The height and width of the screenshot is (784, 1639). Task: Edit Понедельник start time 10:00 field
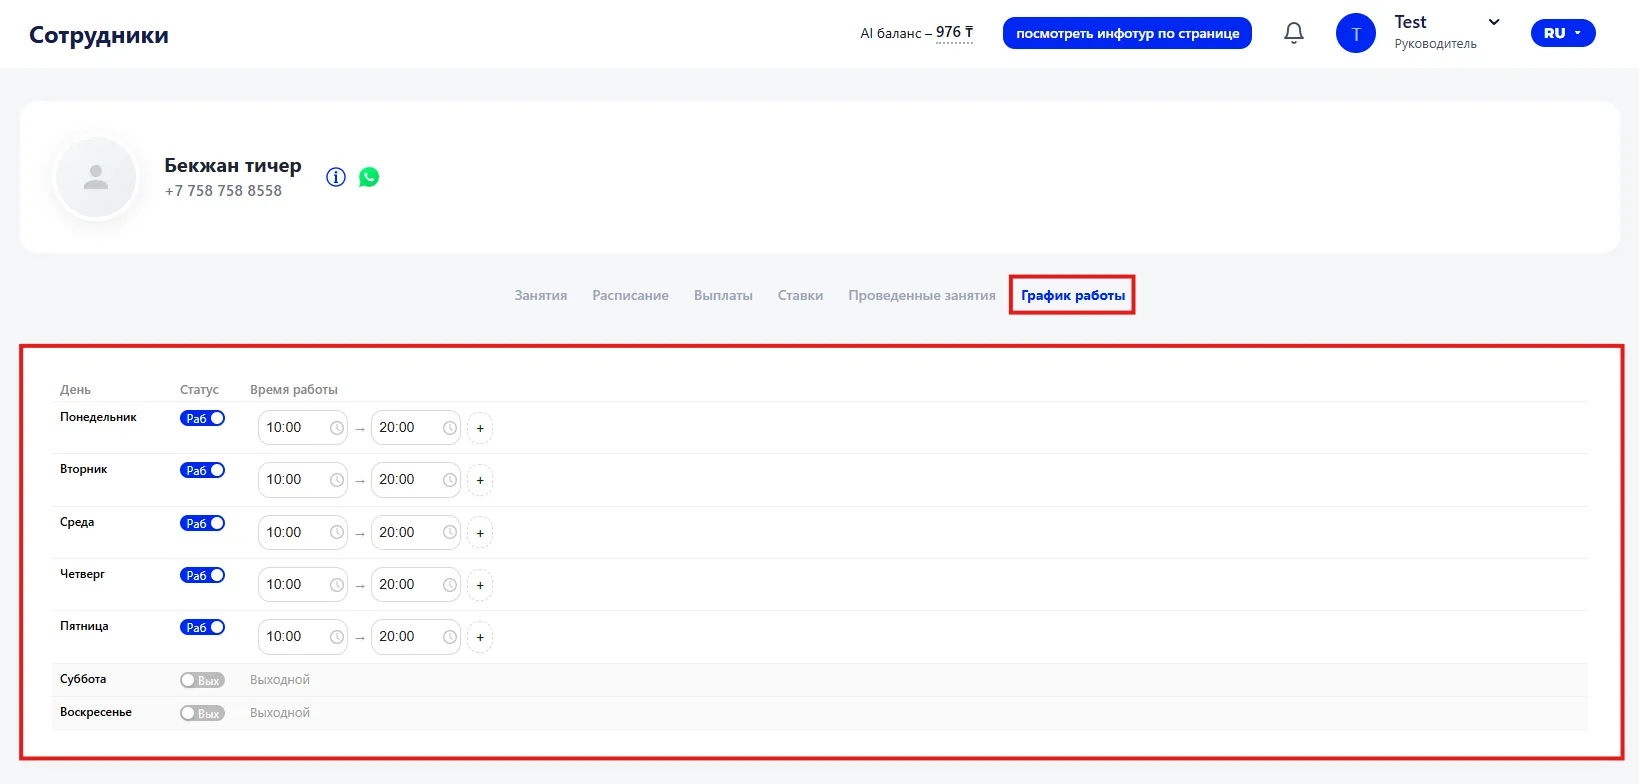coord(303,428)
